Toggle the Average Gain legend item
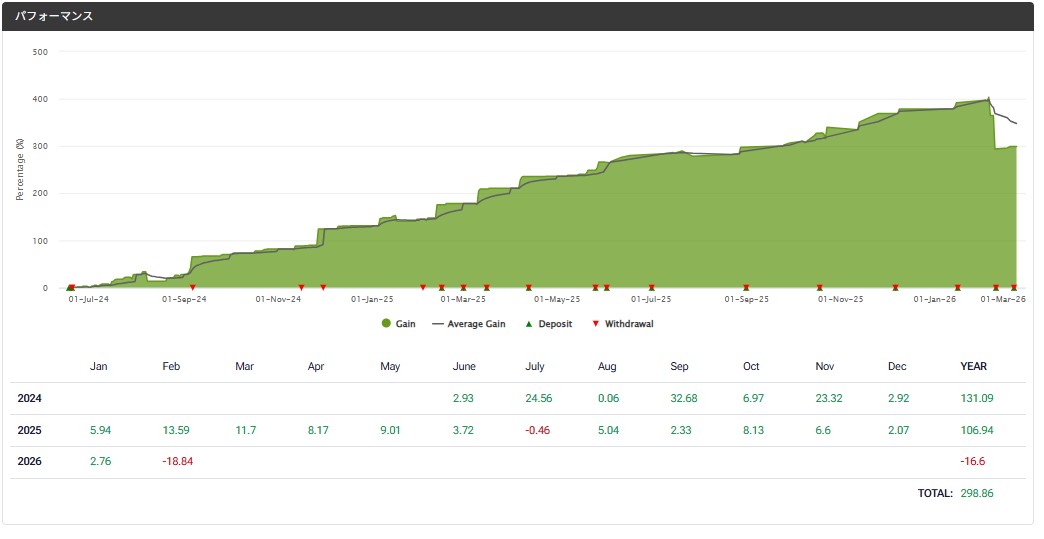The width and height of the screenshot is (1044, 539). tap(470, 324)
